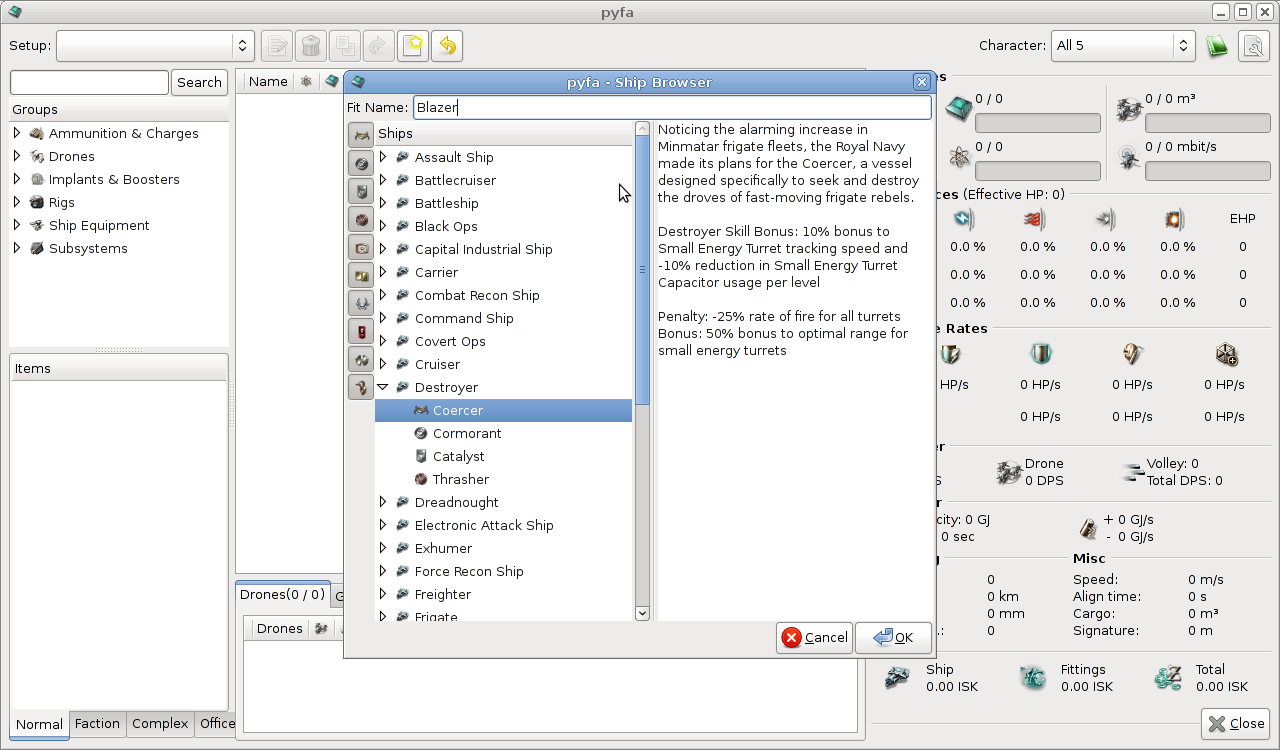Screen dimensions: 1280x750
Task: Click the Name column header
Action: click(268, 81)
